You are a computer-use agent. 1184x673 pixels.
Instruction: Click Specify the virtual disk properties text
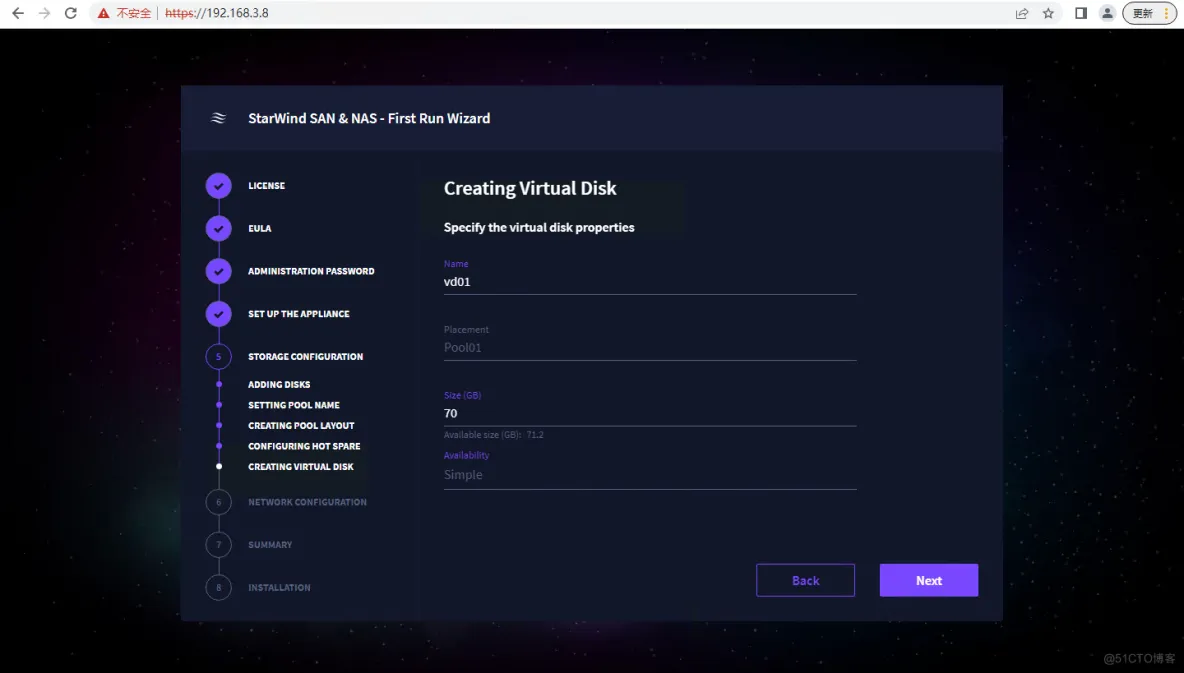(x=539, y=227)
